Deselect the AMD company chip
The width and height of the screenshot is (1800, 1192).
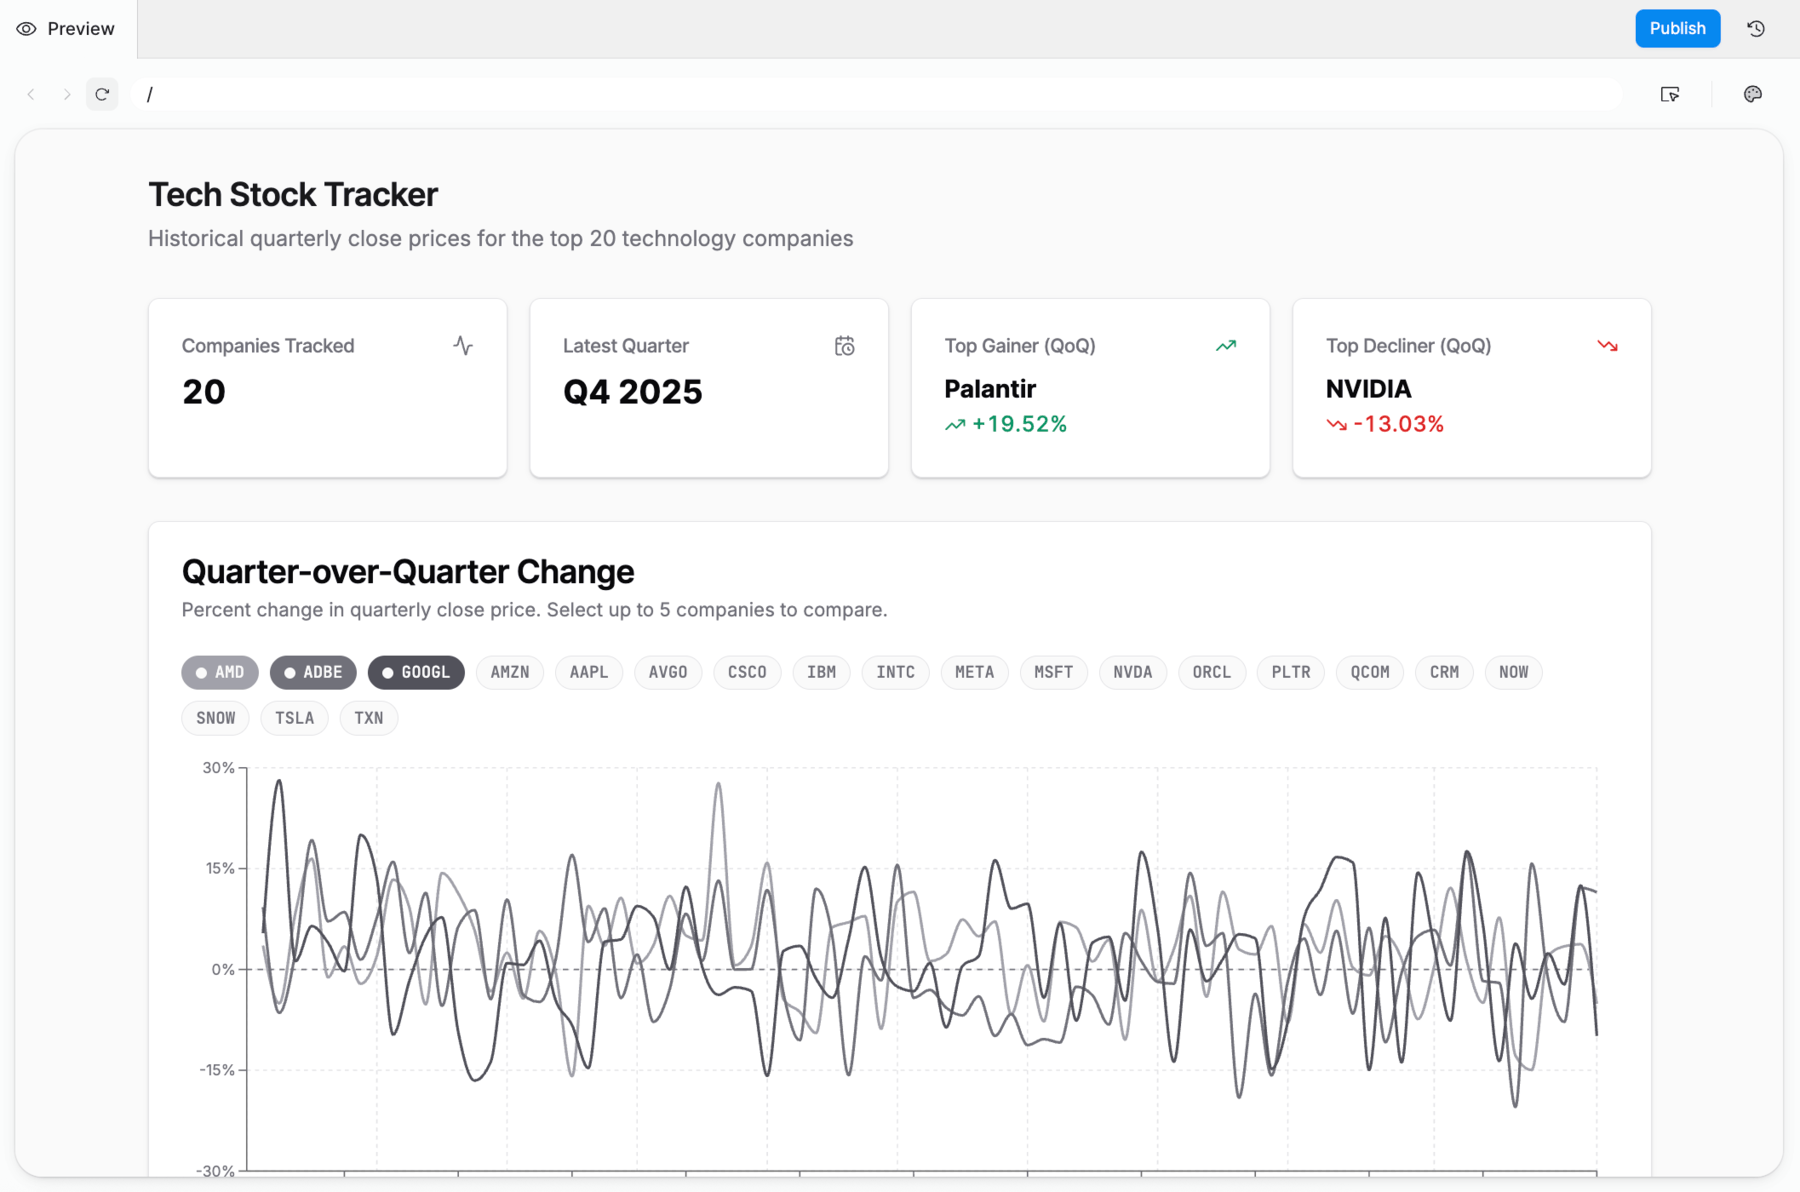point(220,673)
